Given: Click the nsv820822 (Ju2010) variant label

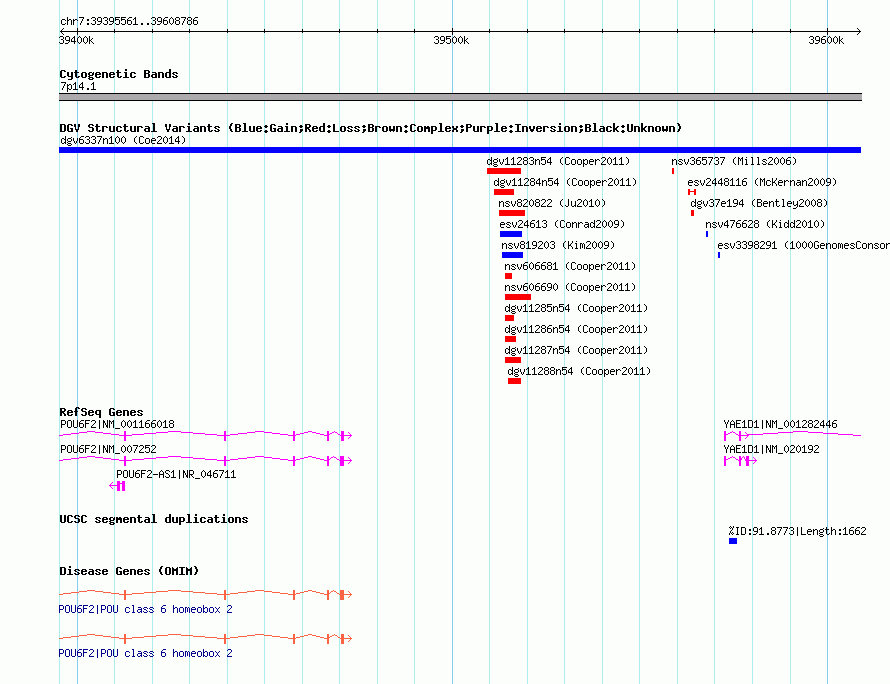Looking at the screenshot, I should coord(552,203).
